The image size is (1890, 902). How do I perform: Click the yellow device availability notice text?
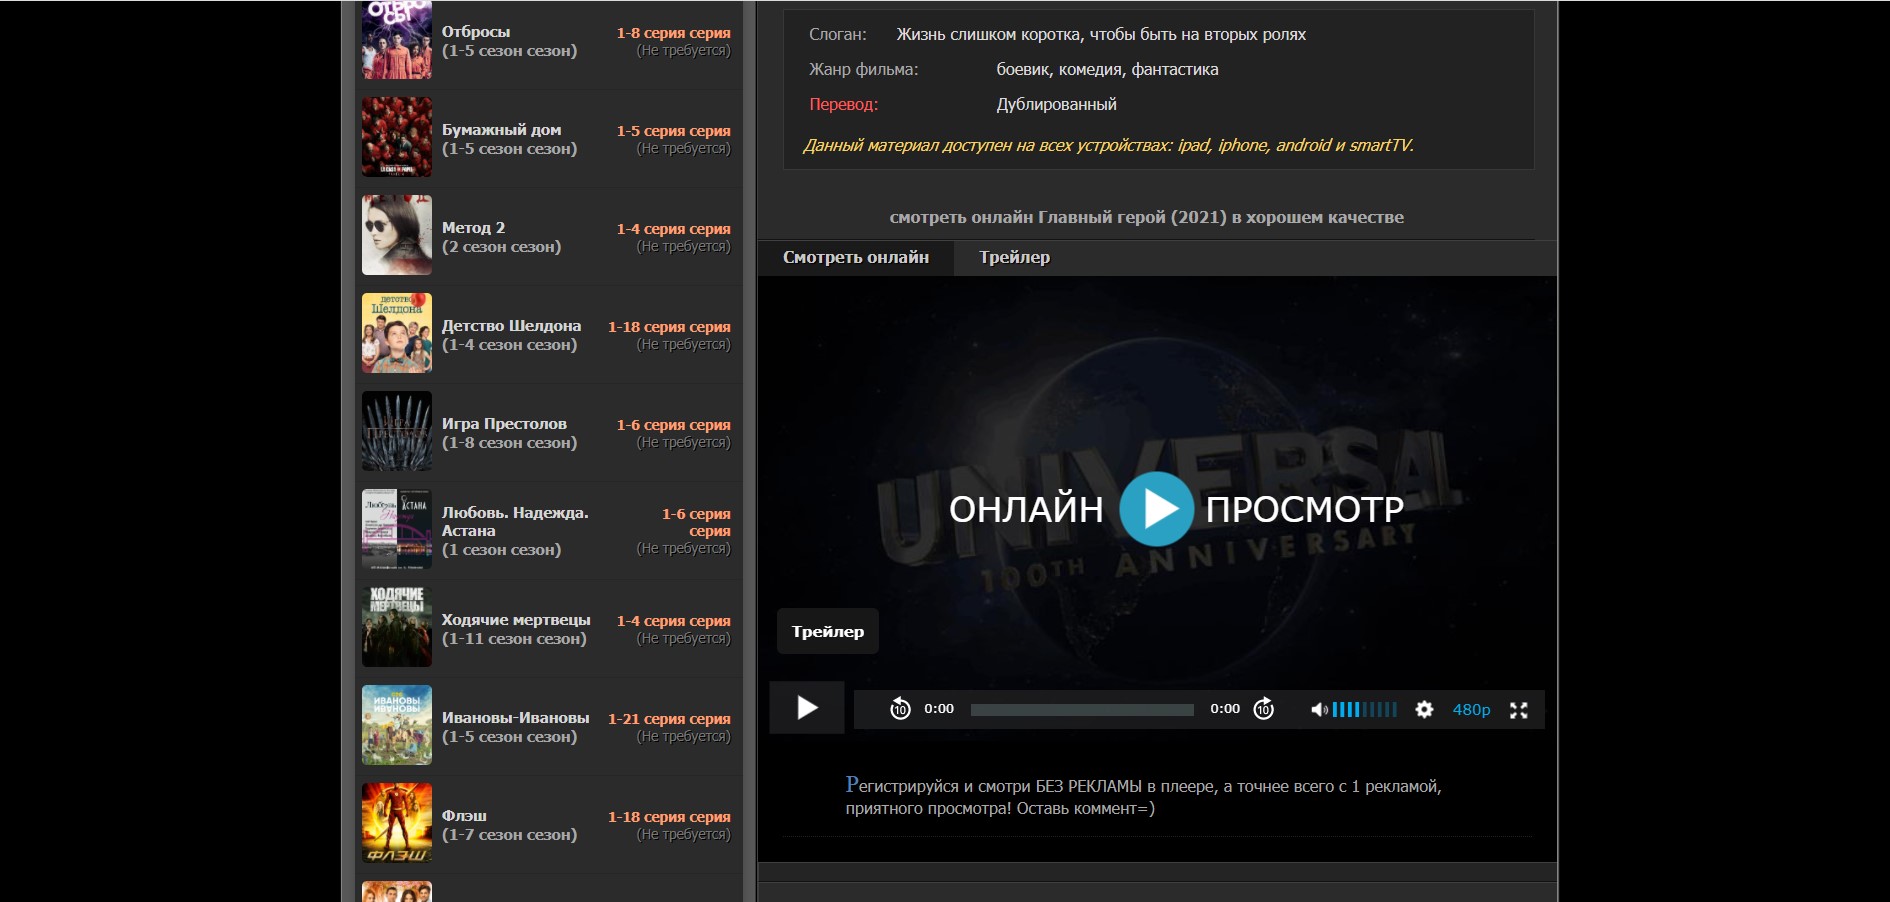click(1109, 145)
